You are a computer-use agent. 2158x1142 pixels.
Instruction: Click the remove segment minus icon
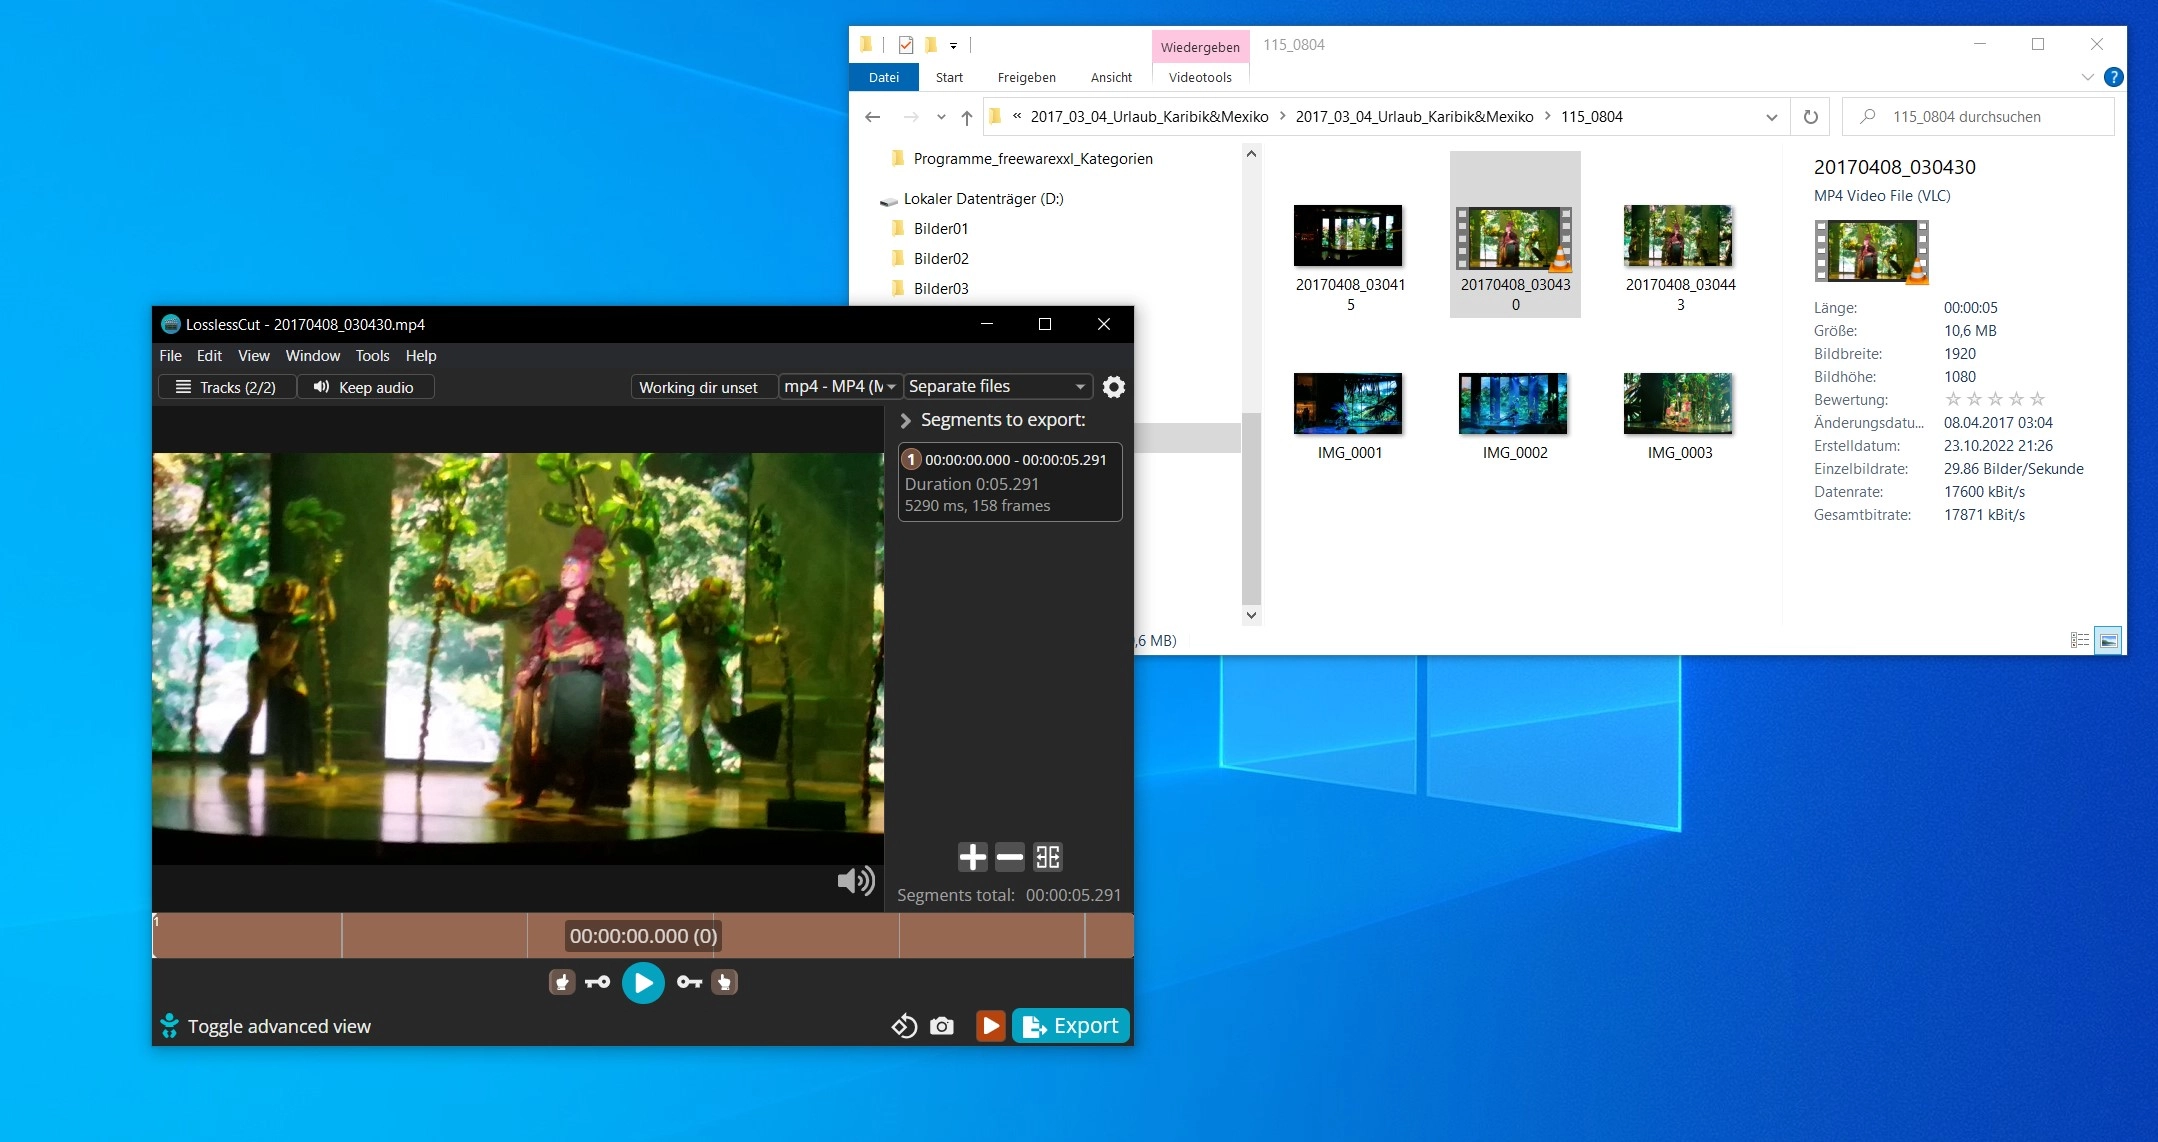pyautogui.click(x=1010, y=857)
